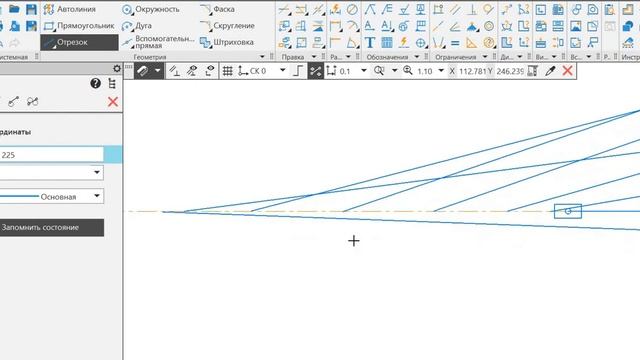Click Запомнить состояние button
Viewport: 640px width, 360px height.
coord(52,227)
